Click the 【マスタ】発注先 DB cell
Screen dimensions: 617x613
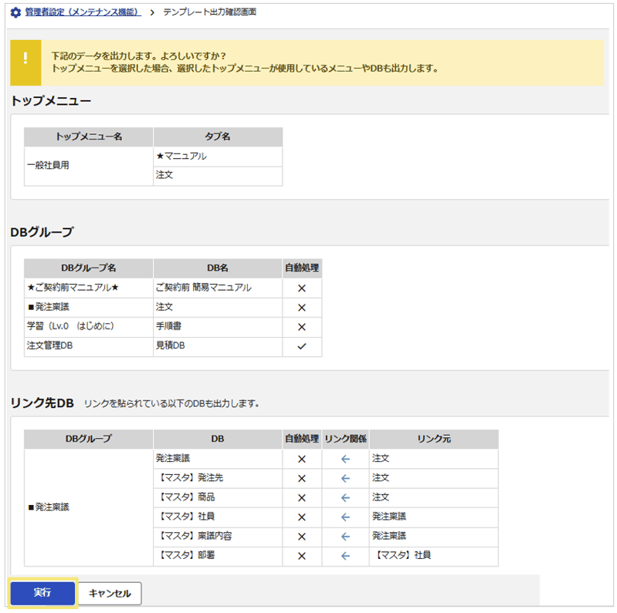(218, 478)
